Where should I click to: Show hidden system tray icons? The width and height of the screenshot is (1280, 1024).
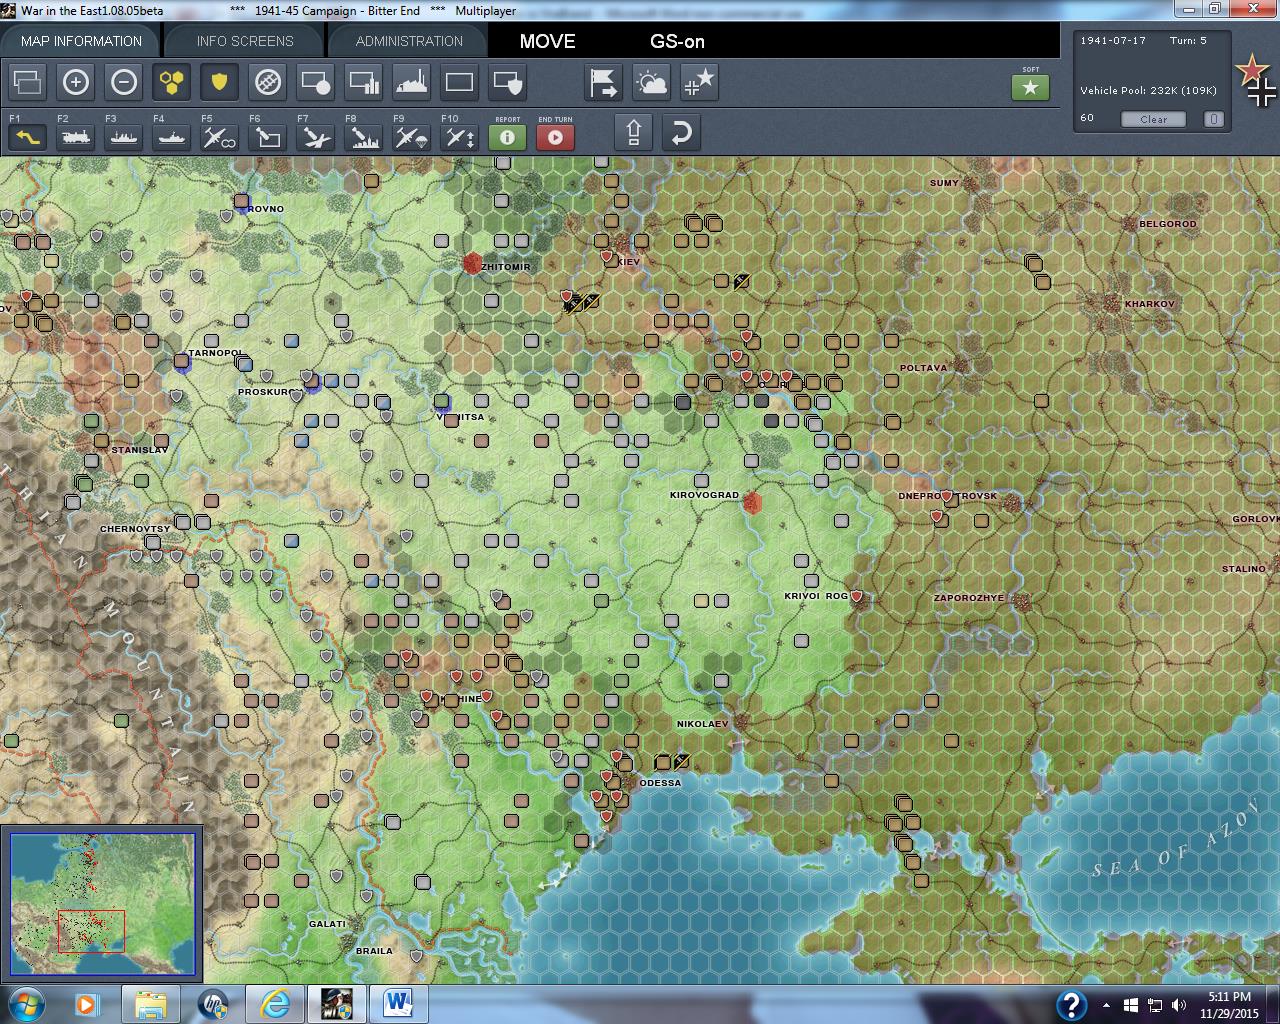tap(1107, 1005)
